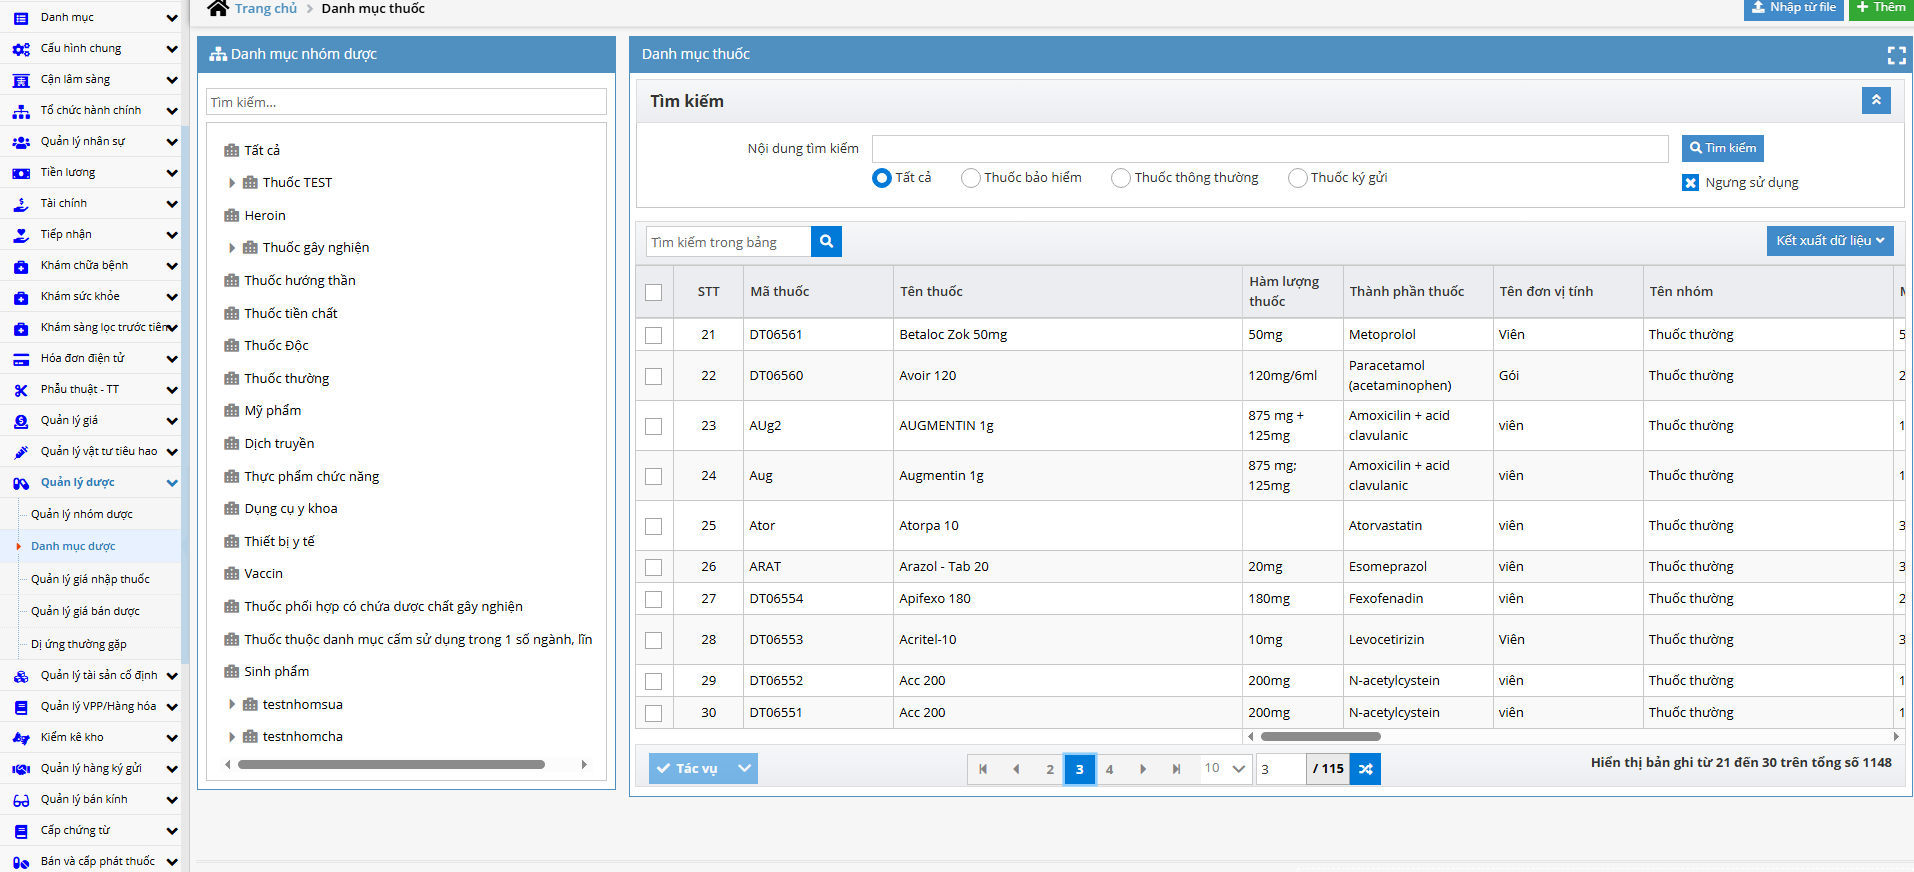Click the drug group tree horizontal scrollbar
The image size is (1914, 872).
tap(391, 764)
